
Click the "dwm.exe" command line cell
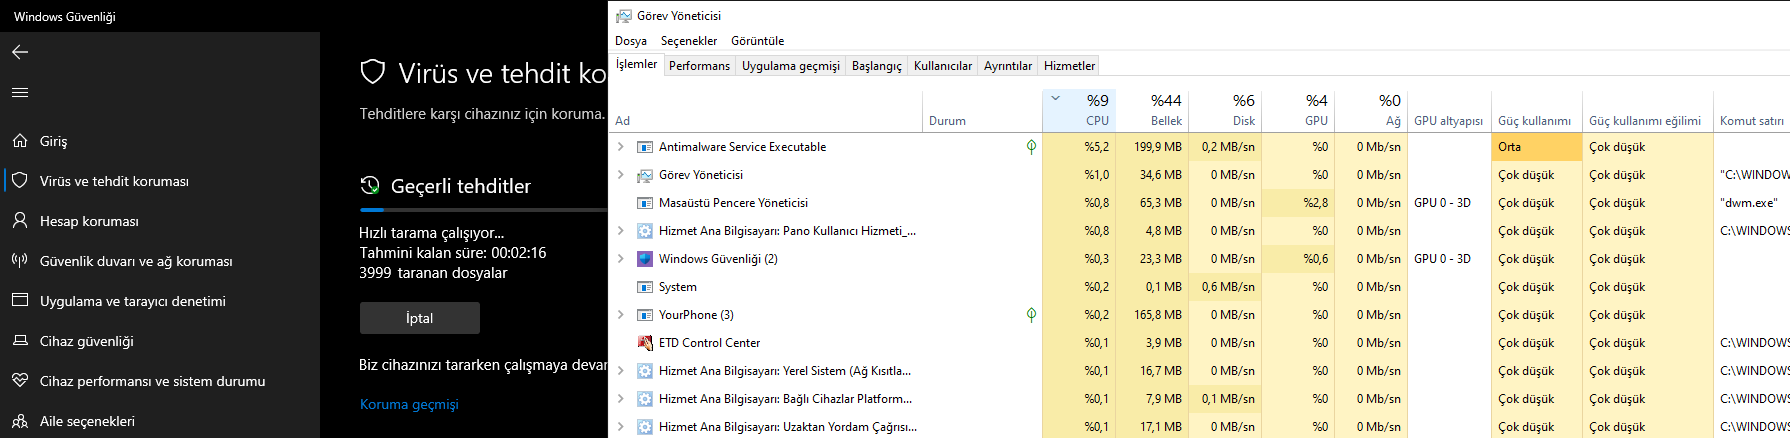(1752, 203)
